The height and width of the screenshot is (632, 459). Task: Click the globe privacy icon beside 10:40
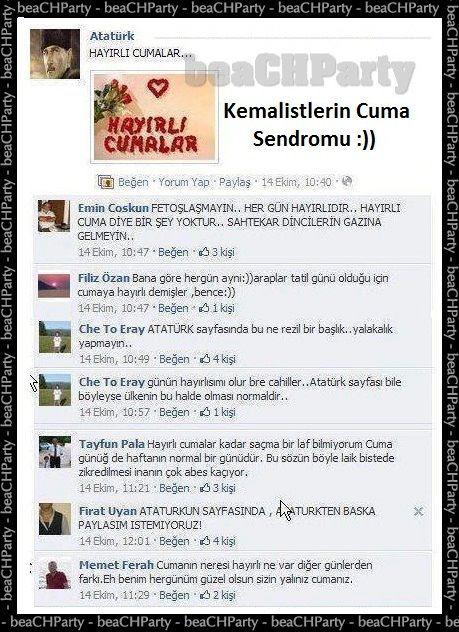coord(347,182)
